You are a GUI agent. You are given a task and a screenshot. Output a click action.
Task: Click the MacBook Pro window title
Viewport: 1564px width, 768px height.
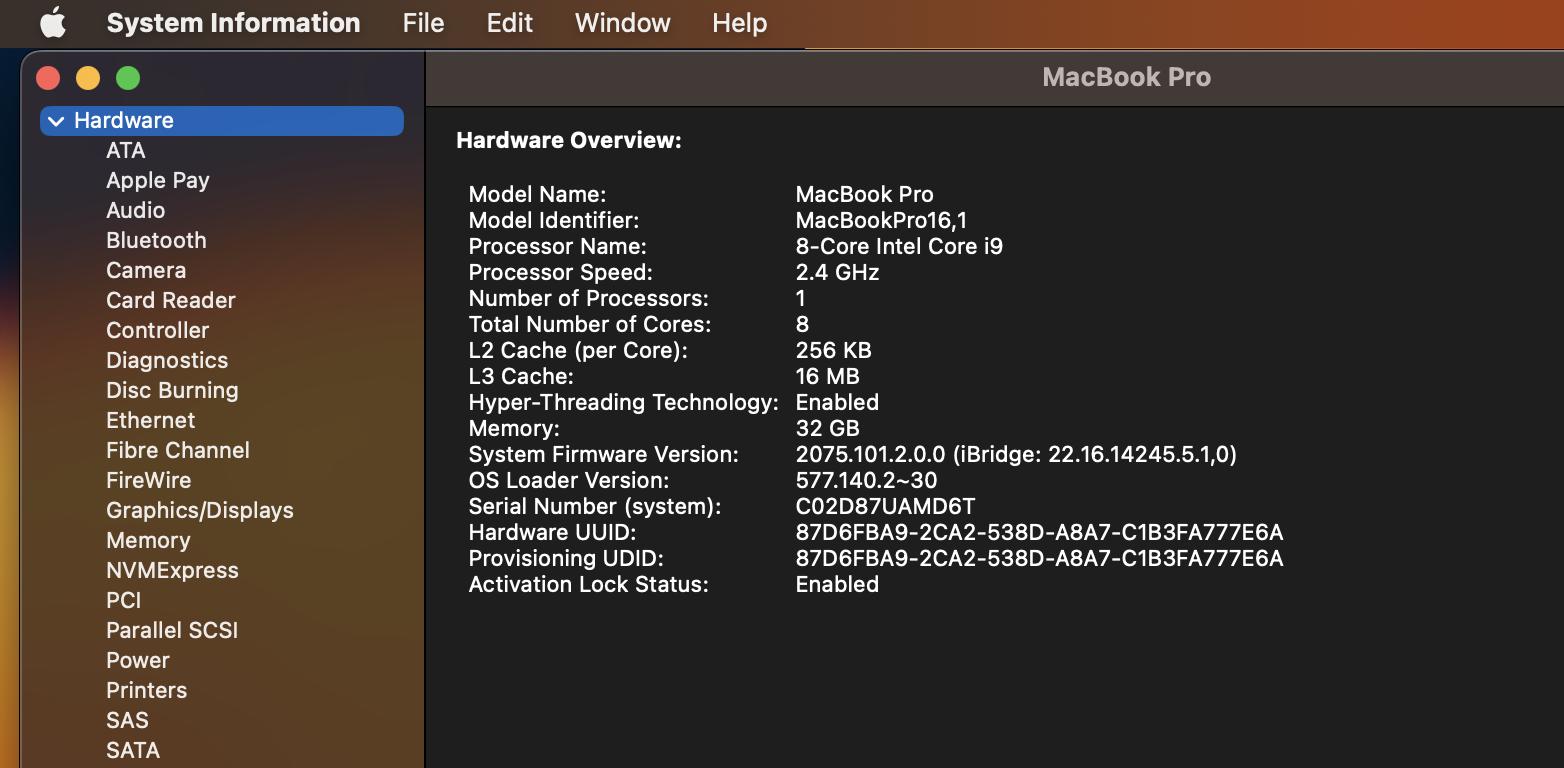pos(1127,77)
